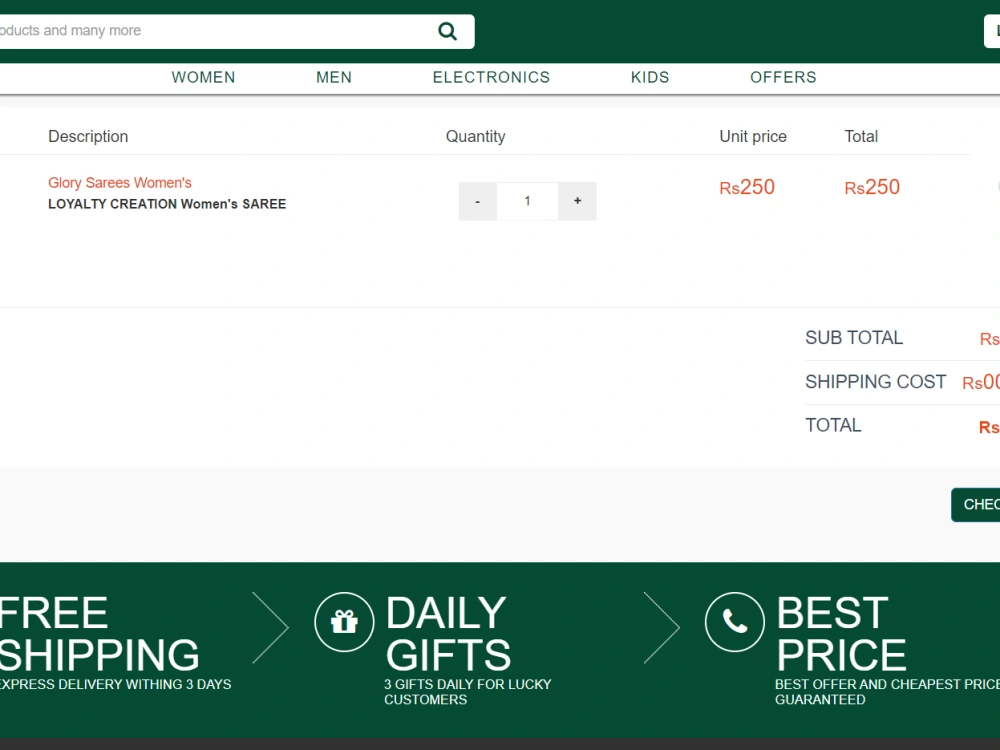Click the Total column value Rs250
Viewport: 1000px width, 750px height.
tap(872, 187)
